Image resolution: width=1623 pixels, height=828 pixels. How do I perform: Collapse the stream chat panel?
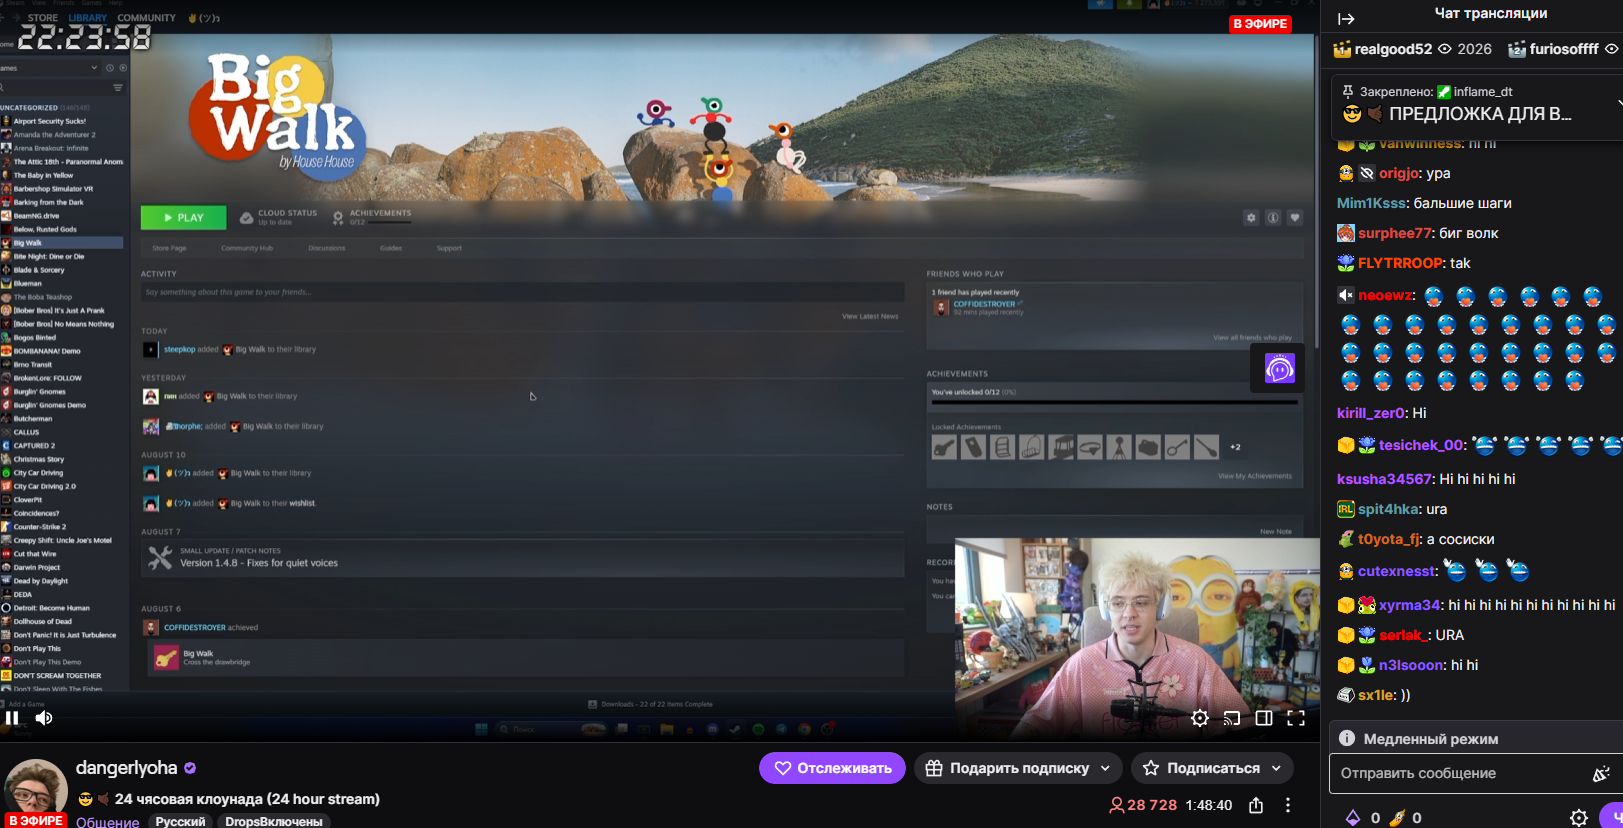[x=1346, y=18]
